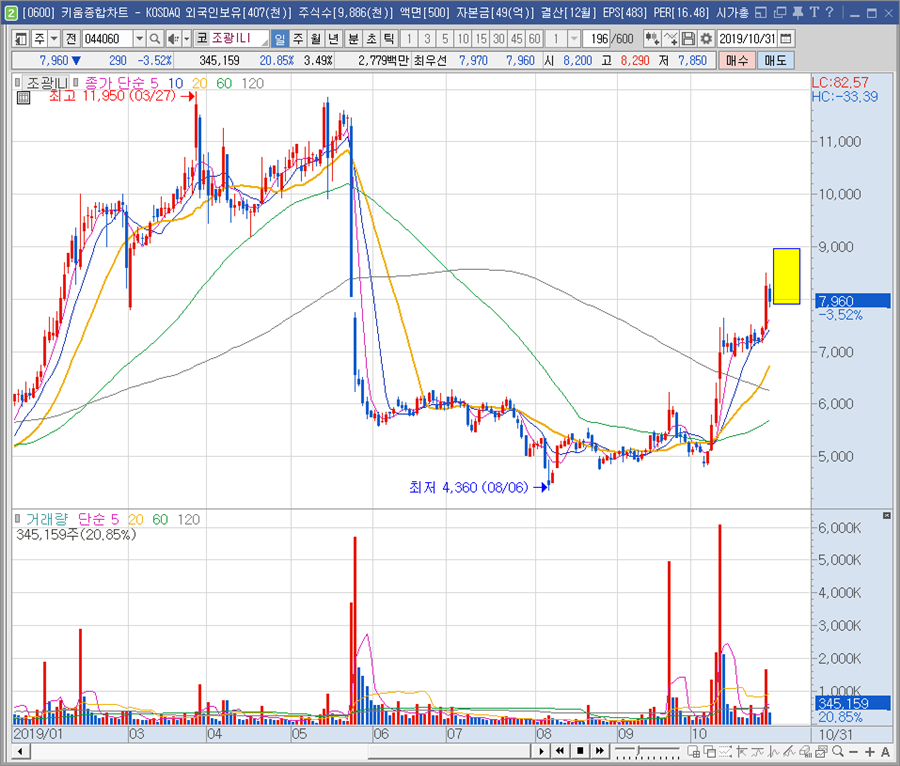Click the 매수 buy button

737,61
